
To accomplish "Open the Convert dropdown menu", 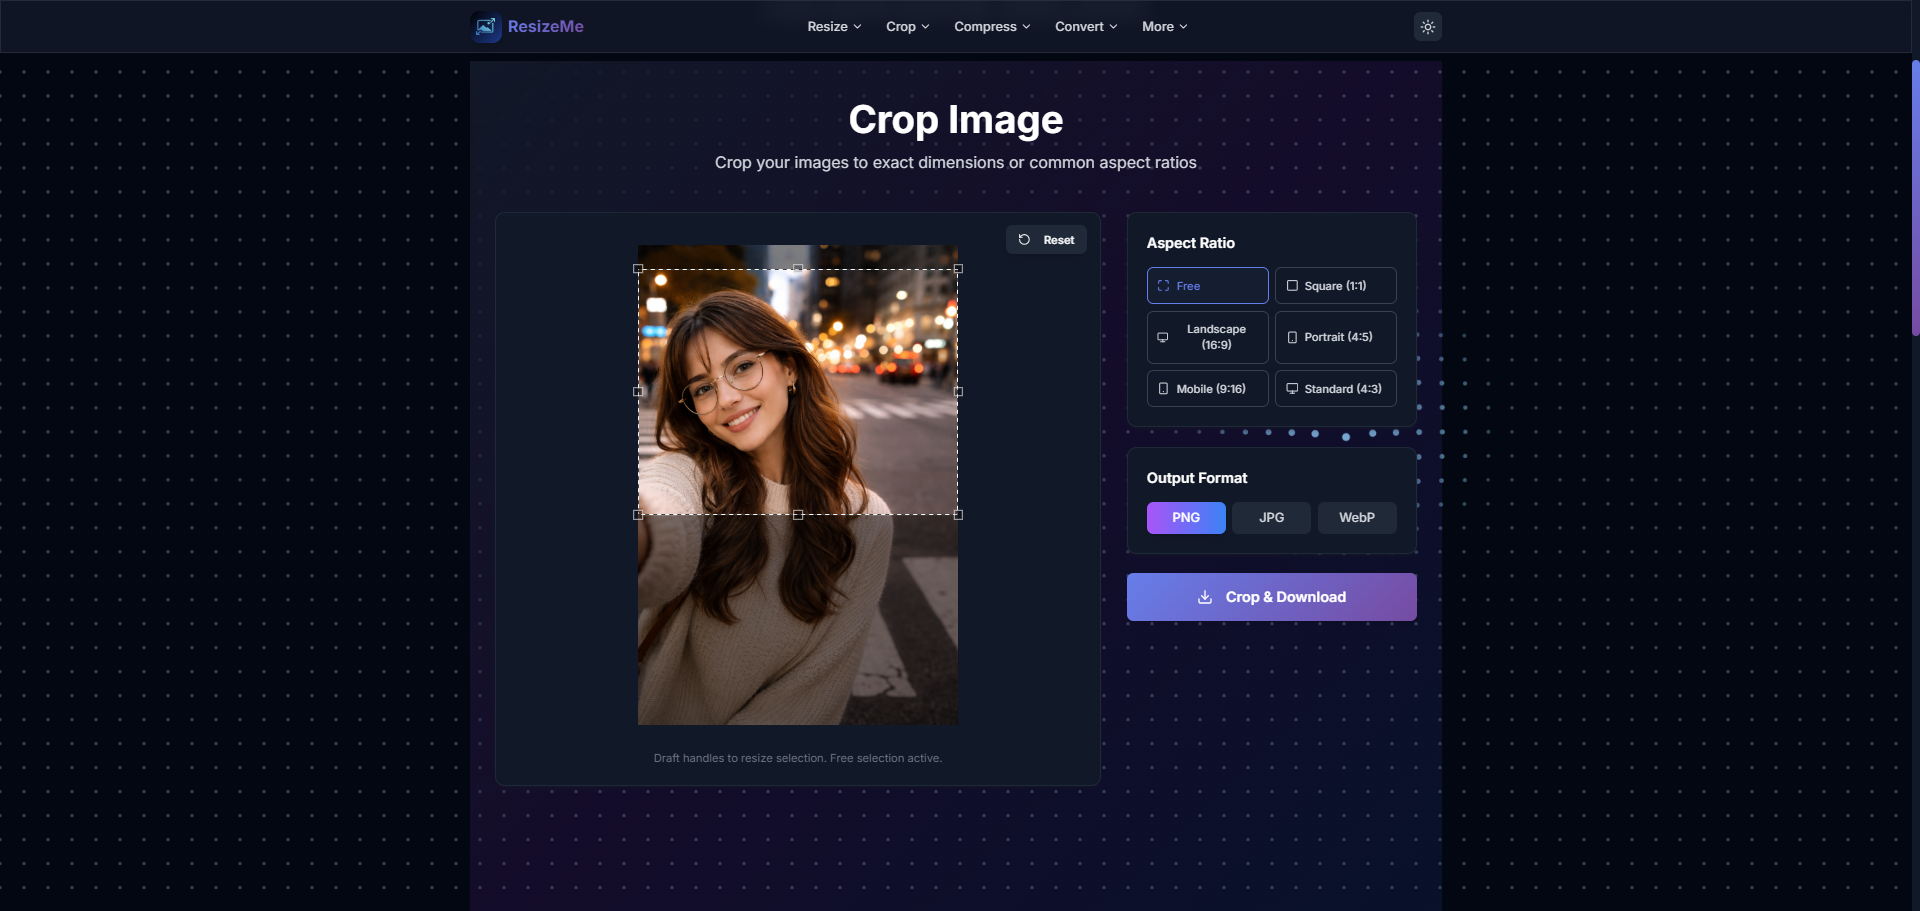I will [1086, 27].
